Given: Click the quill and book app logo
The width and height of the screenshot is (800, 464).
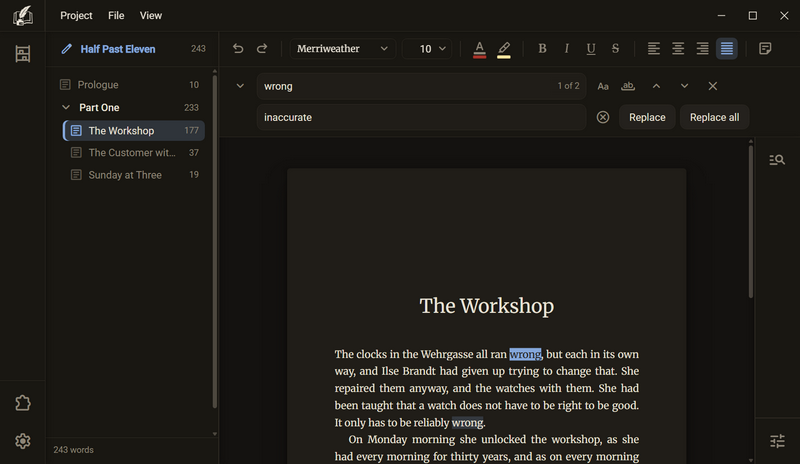Looking at the screenshot, I should click(x=22, y=15).
